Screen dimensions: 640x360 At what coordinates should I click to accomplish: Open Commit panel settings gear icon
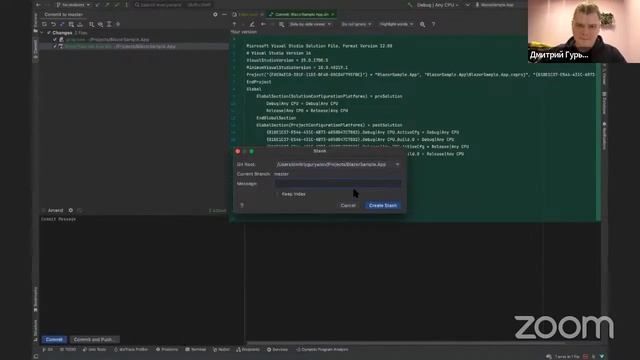[x=215, y=15]
